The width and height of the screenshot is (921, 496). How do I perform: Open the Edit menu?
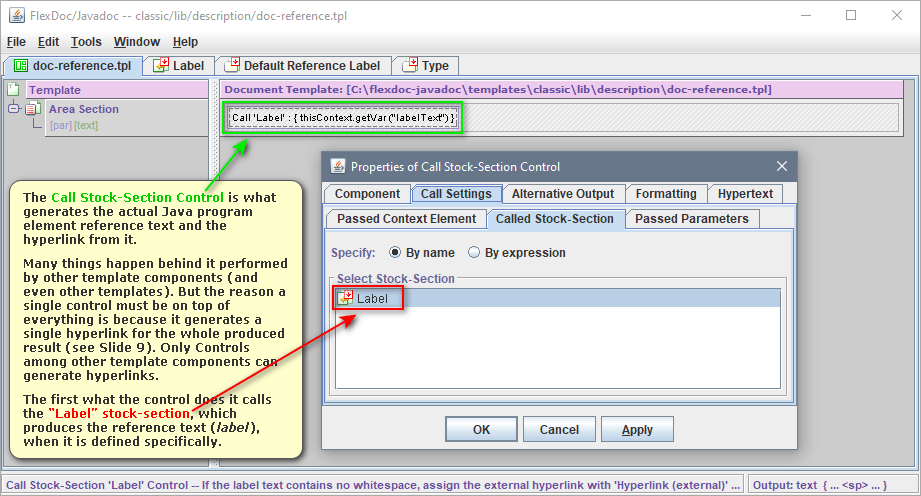coord(48,42)
